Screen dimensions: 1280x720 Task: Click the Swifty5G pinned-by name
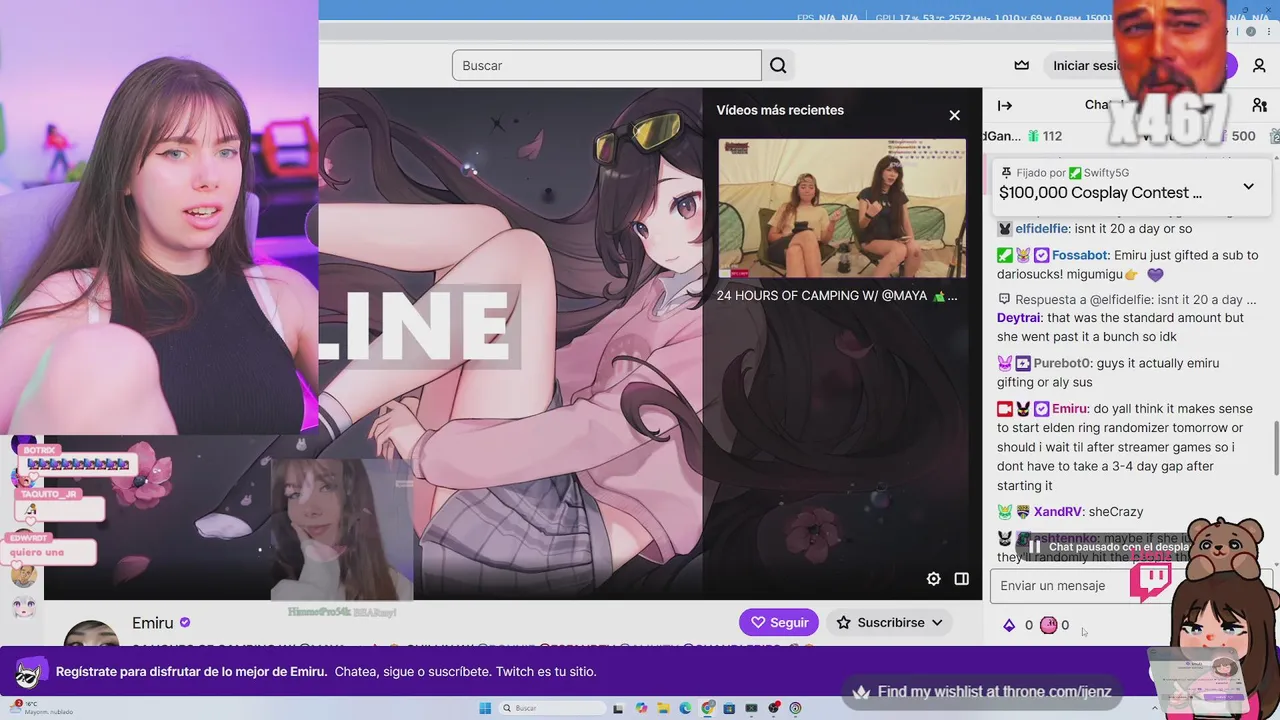[x=1106, y=173]
